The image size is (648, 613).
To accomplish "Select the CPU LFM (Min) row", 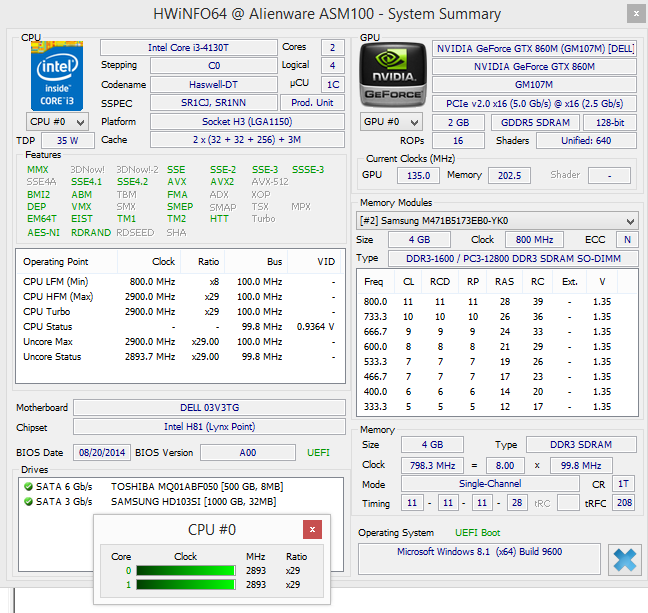I will point(179,281).
